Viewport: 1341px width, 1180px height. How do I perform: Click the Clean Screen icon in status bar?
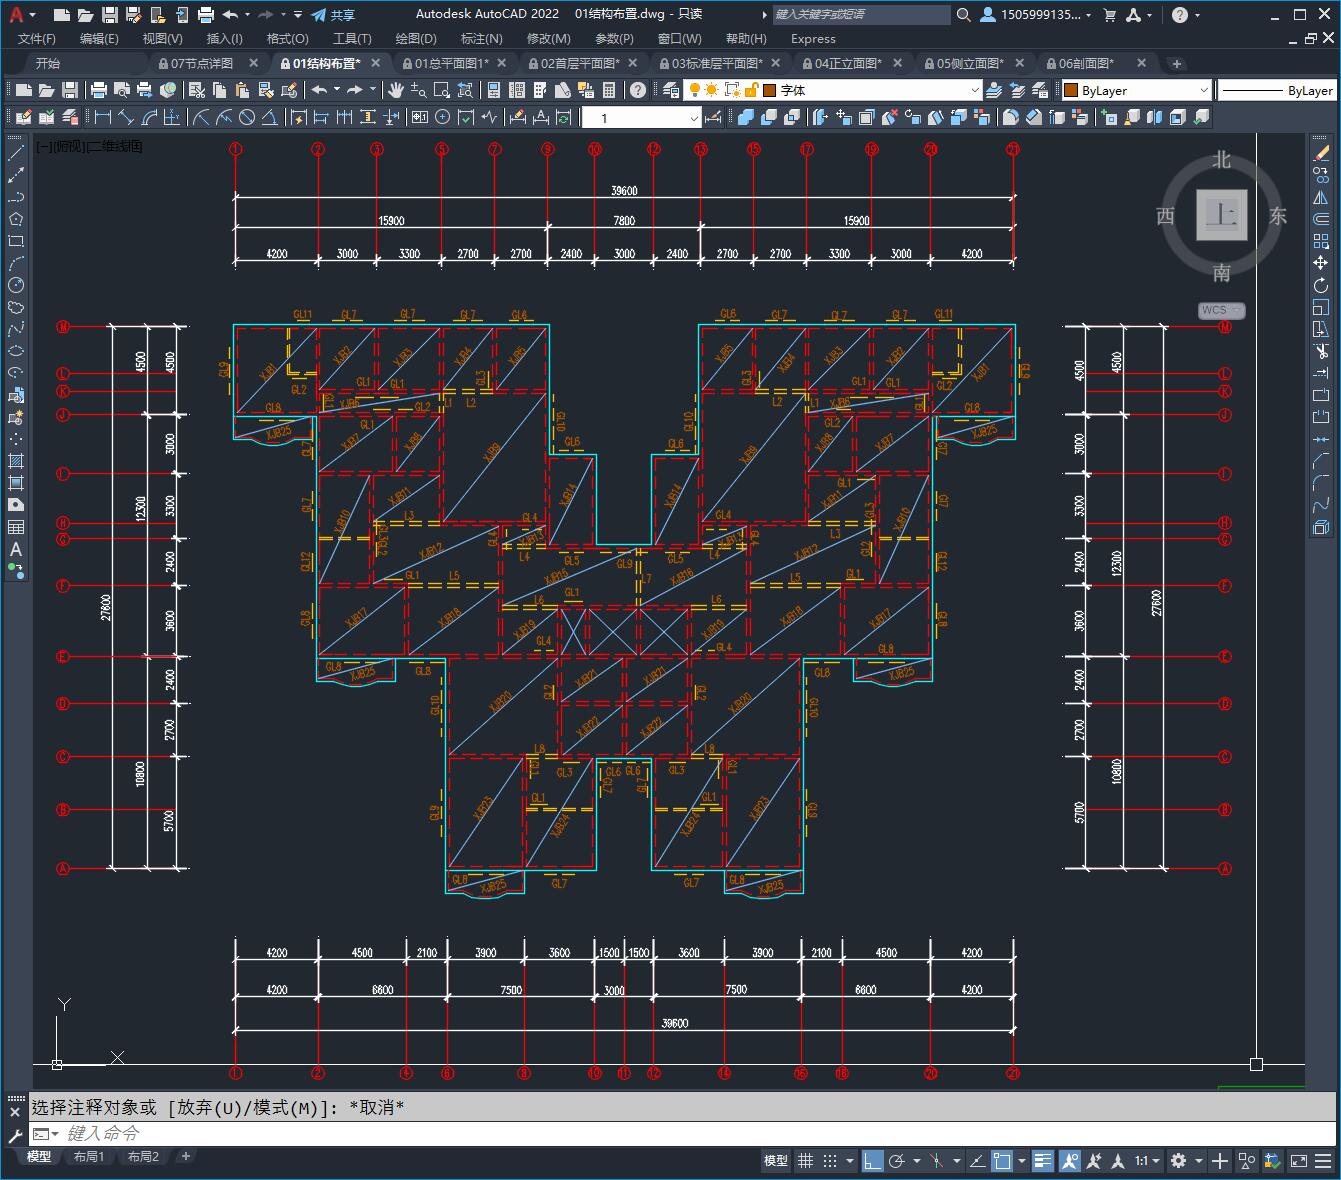[1298, 1161]
